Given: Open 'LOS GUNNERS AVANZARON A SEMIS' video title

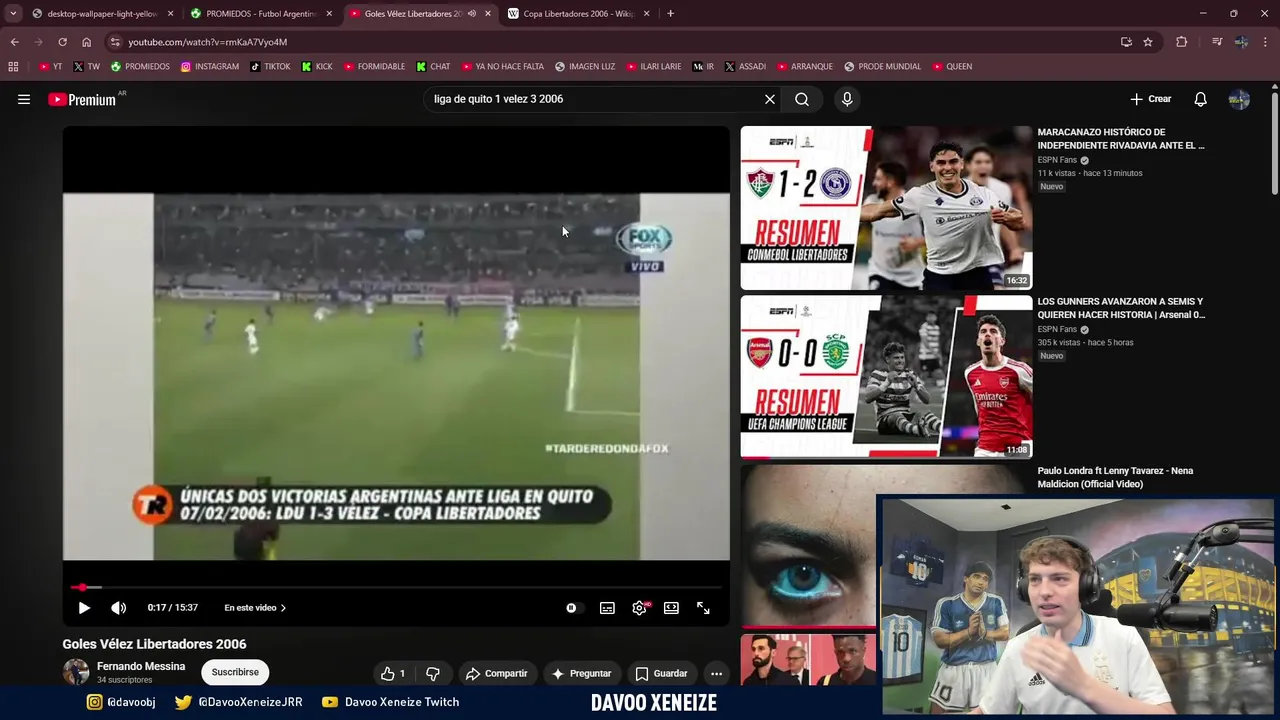Looking at the screenshot, I should [x=1121, y=308].
